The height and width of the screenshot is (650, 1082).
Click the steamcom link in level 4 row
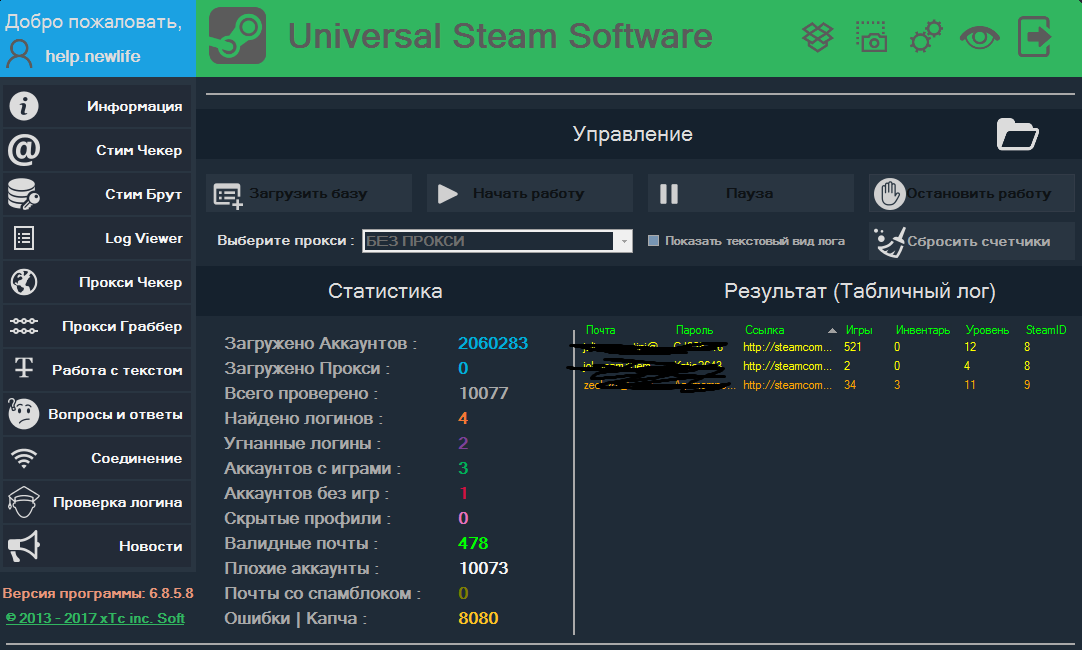pos(787,366)
